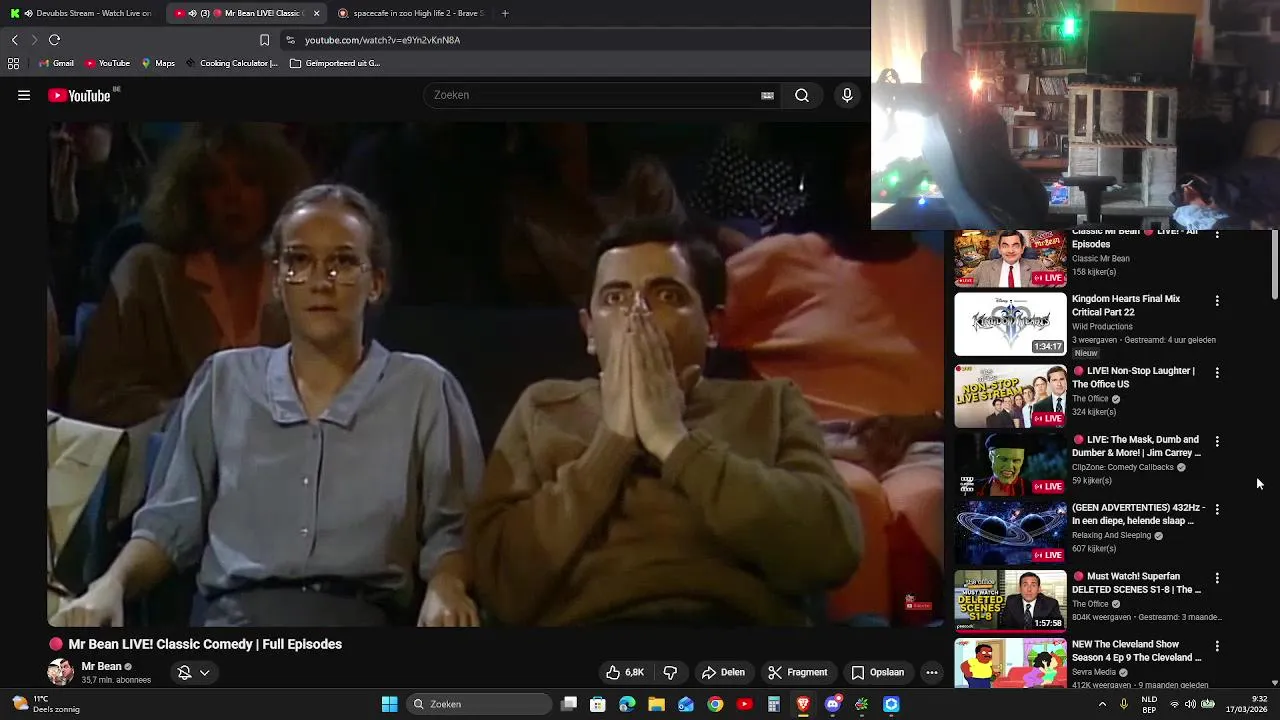Go back with the browser back arrow
The width and height of the screenshot is (1280, 720).
click(x=14, y=40)
